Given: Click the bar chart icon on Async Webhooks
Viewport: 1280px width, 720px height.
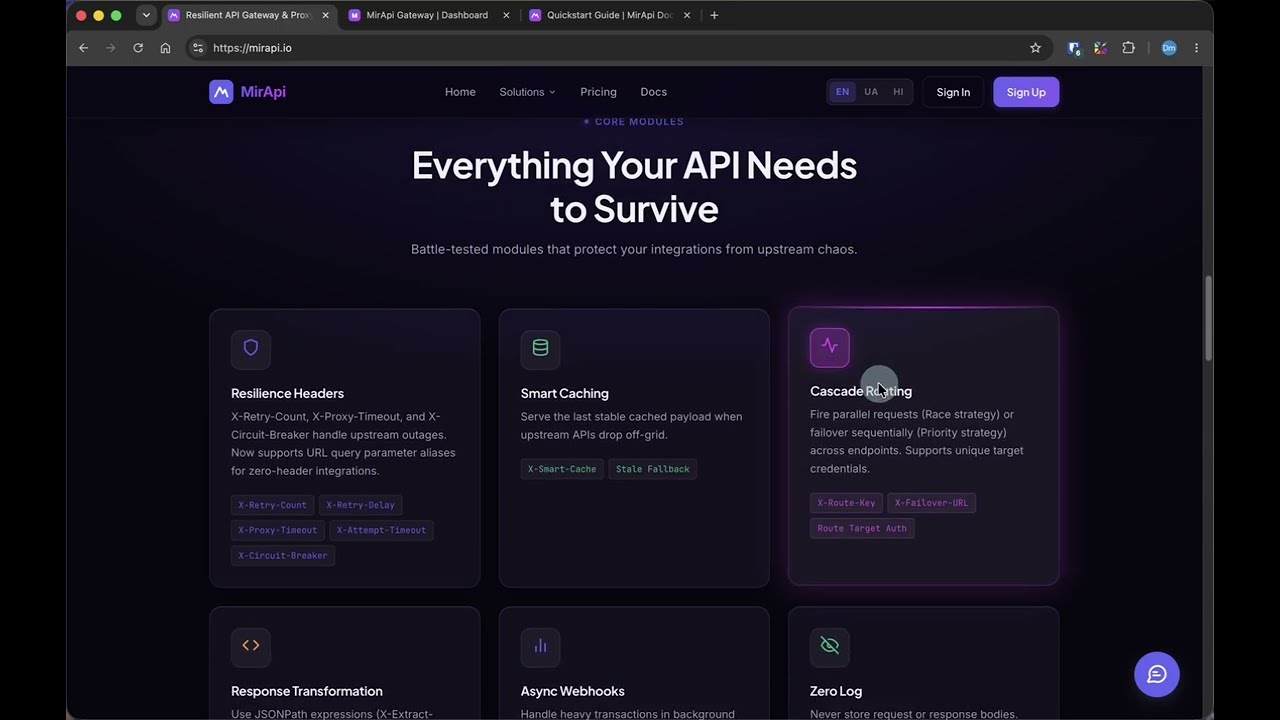Looking at the screenshot, I should 540,646.
